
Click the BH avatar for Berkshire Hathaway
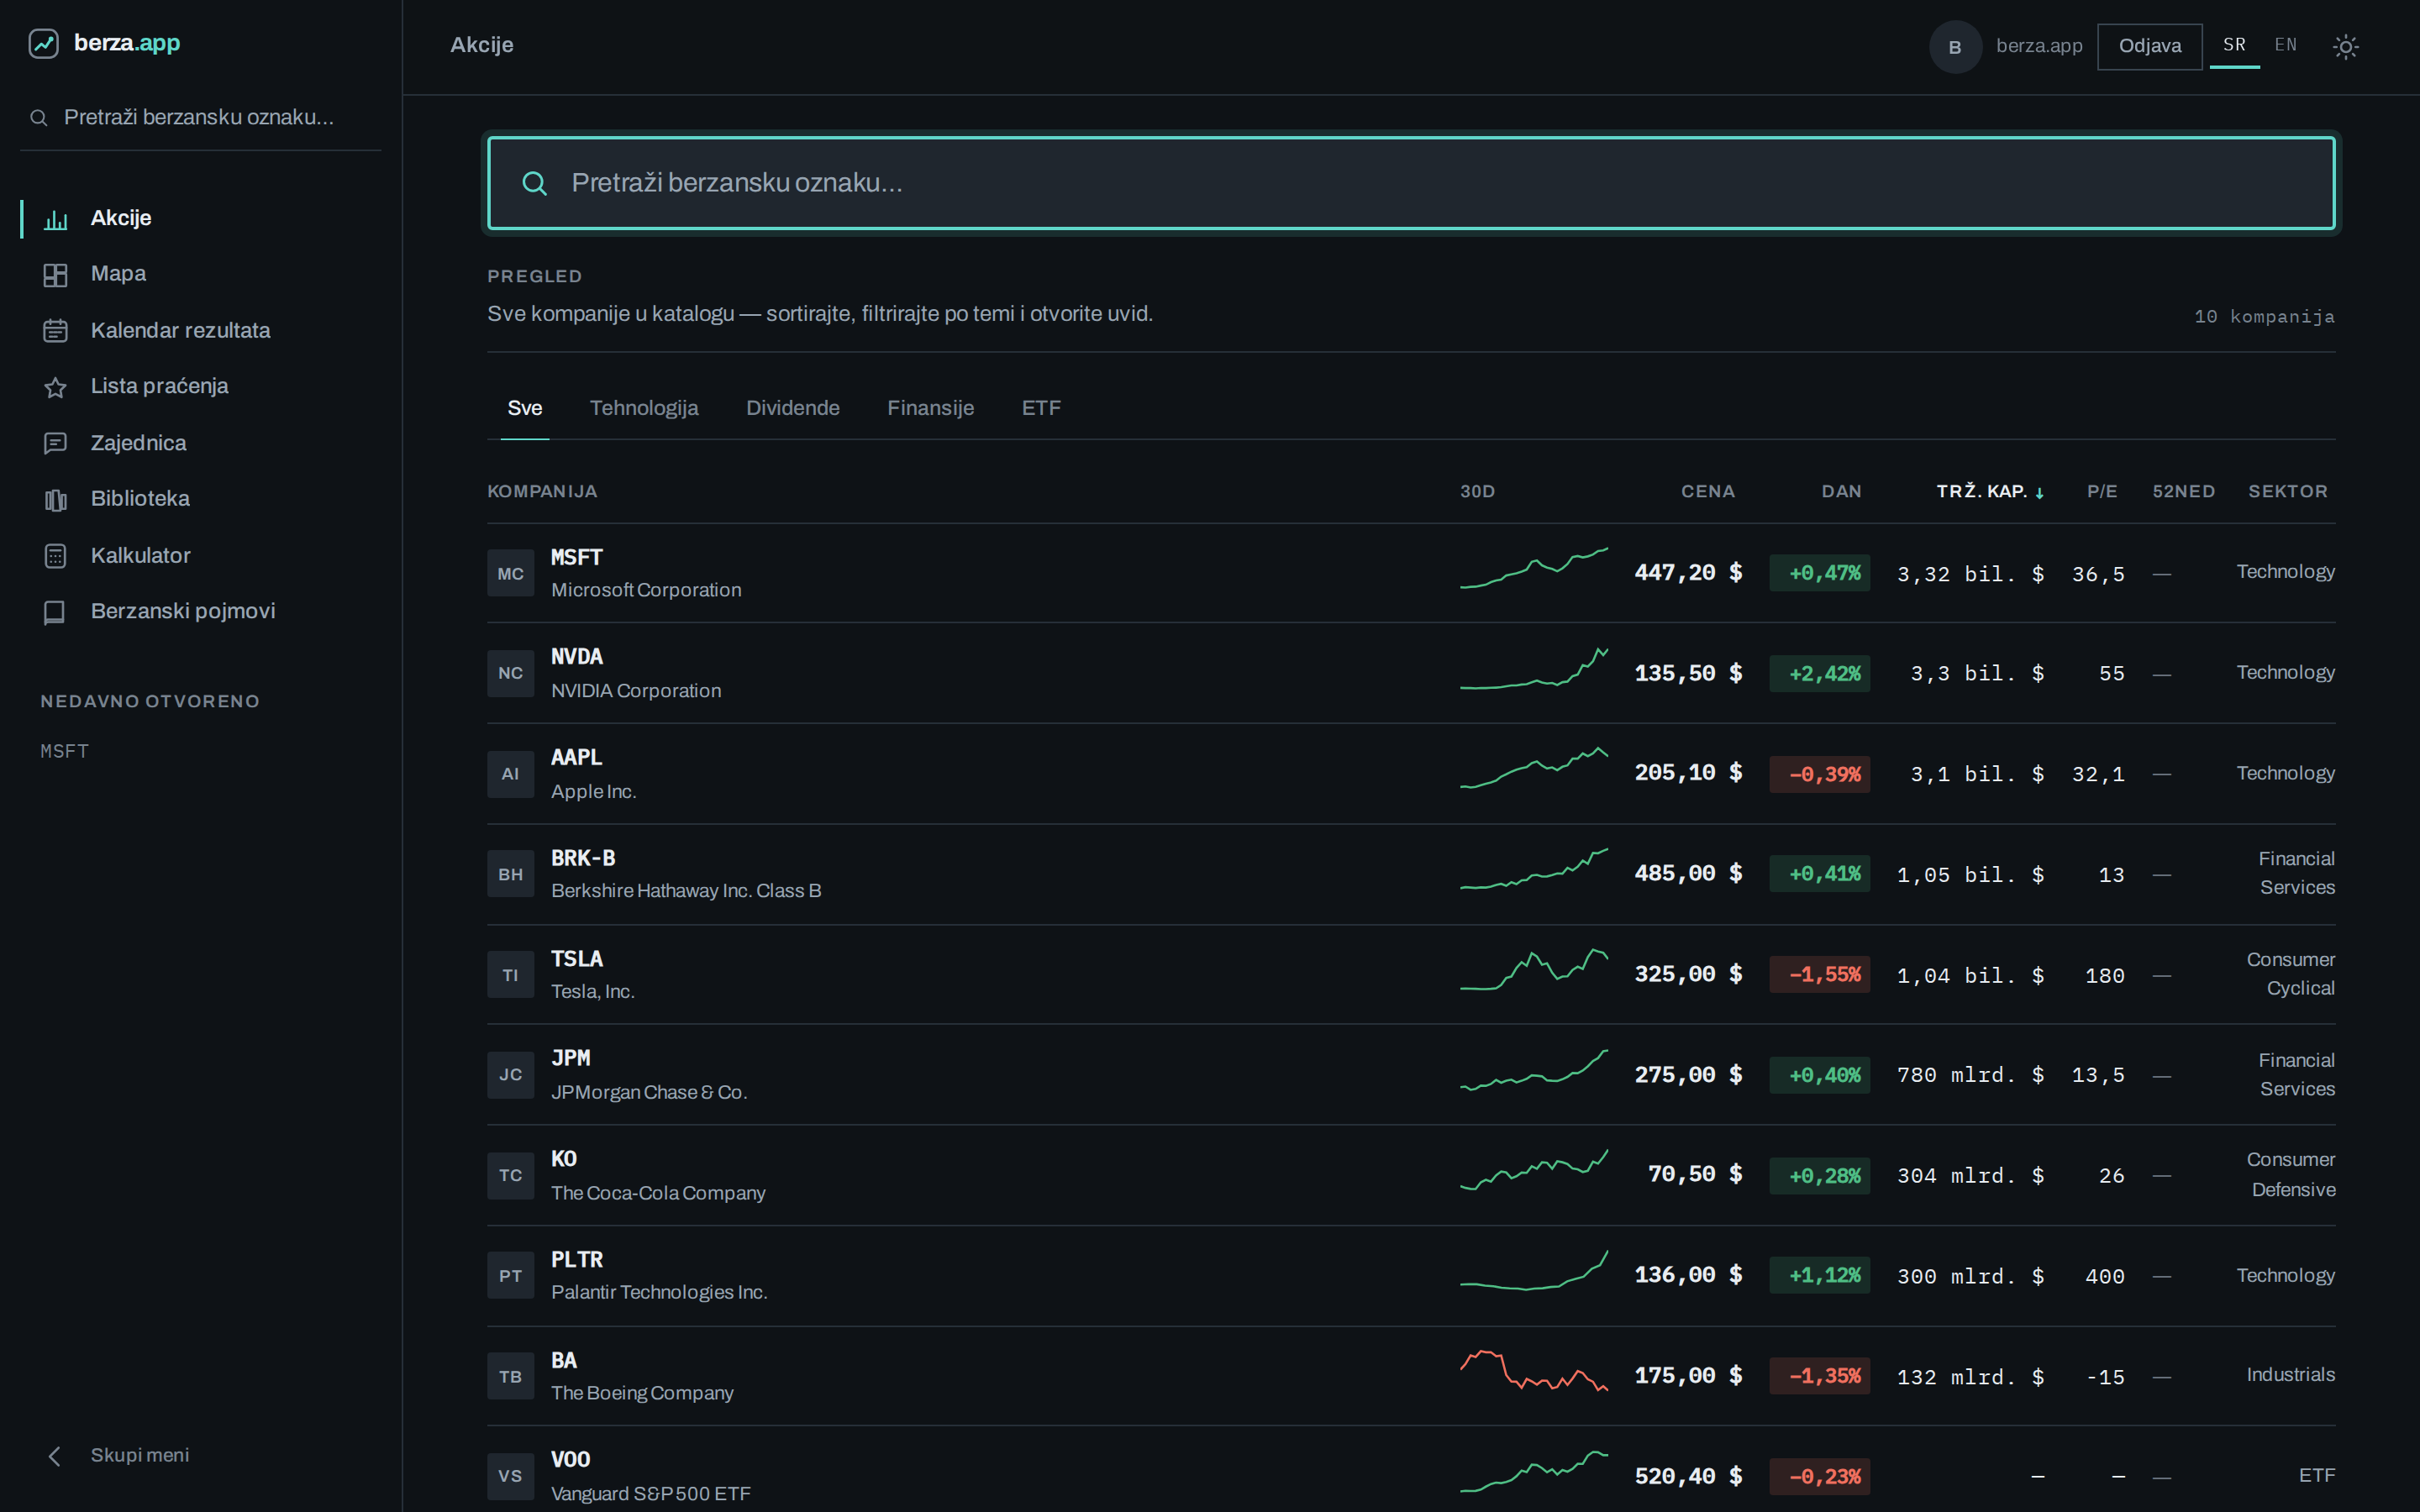click(x=510, y=875)
